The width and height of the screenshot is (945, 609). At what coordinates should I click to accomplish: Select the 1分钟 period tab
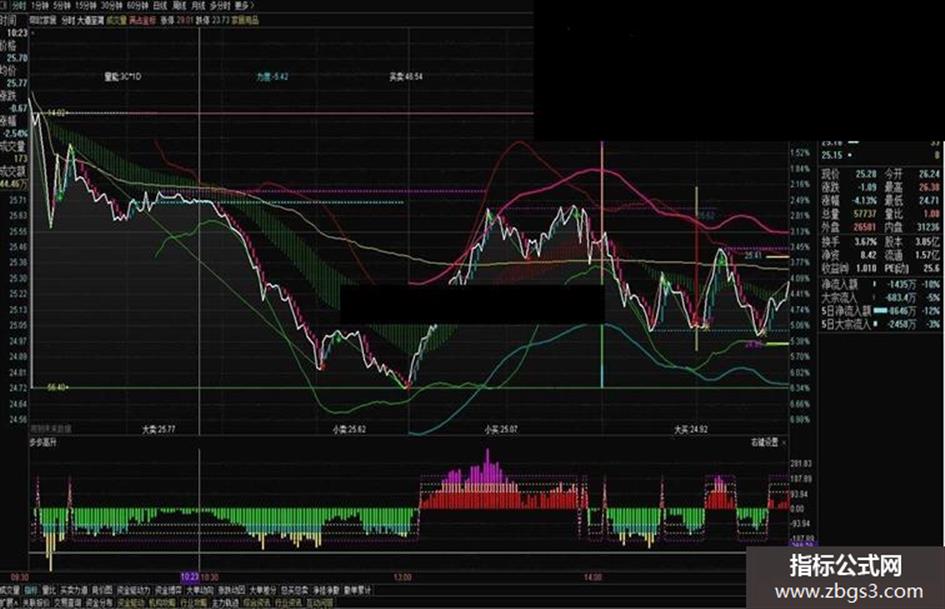[40, 5]
